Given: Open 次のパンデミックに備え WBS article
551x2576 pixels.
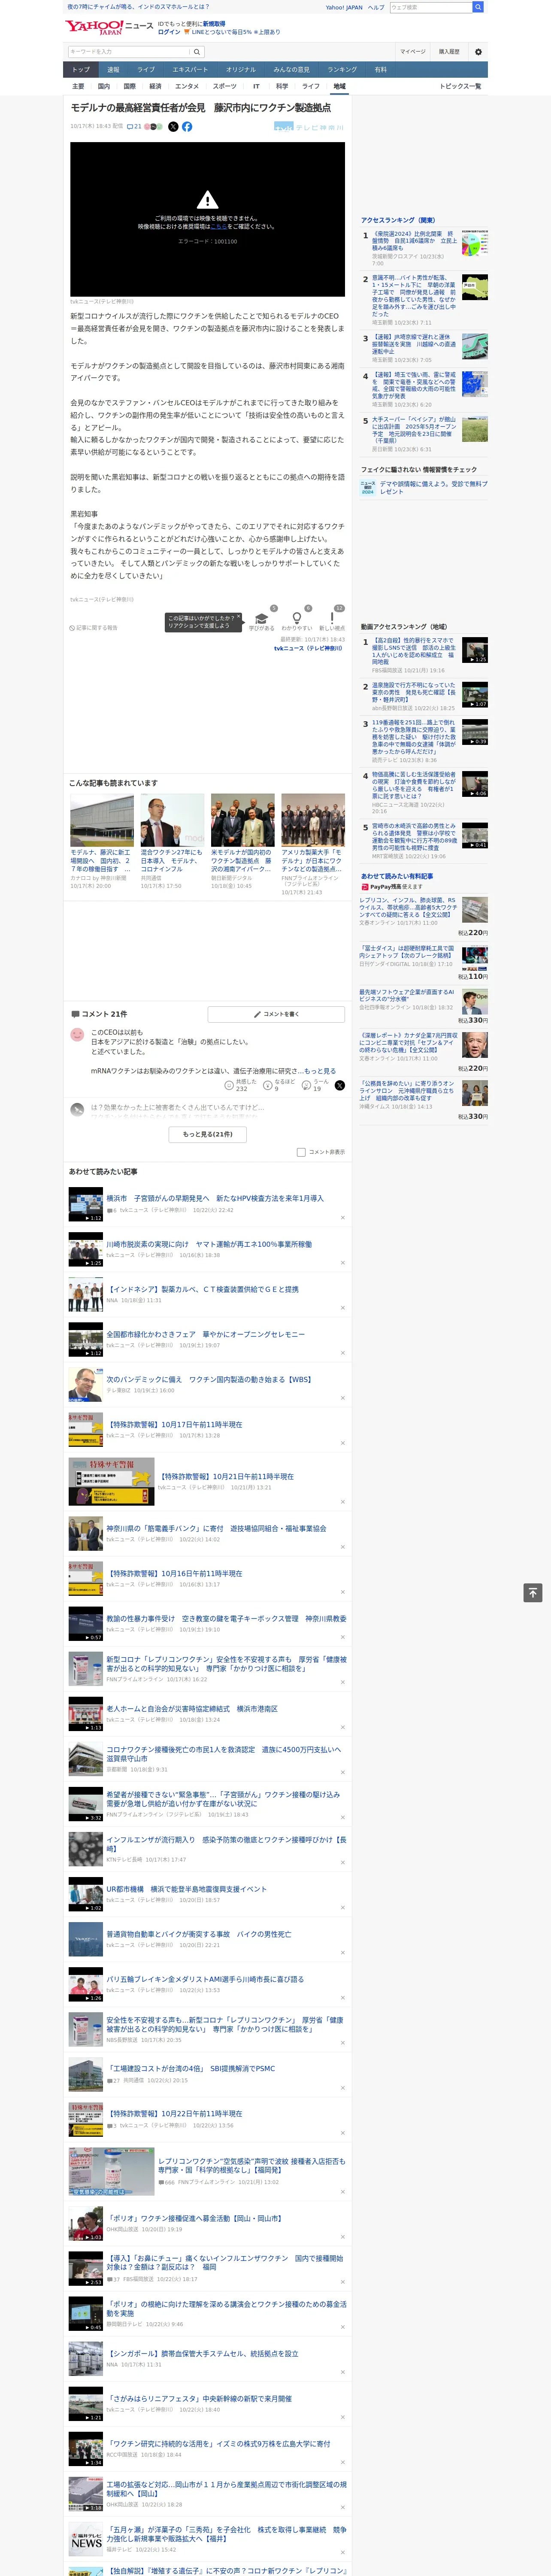Looking at the screenshot, I should pos(209,1379).
